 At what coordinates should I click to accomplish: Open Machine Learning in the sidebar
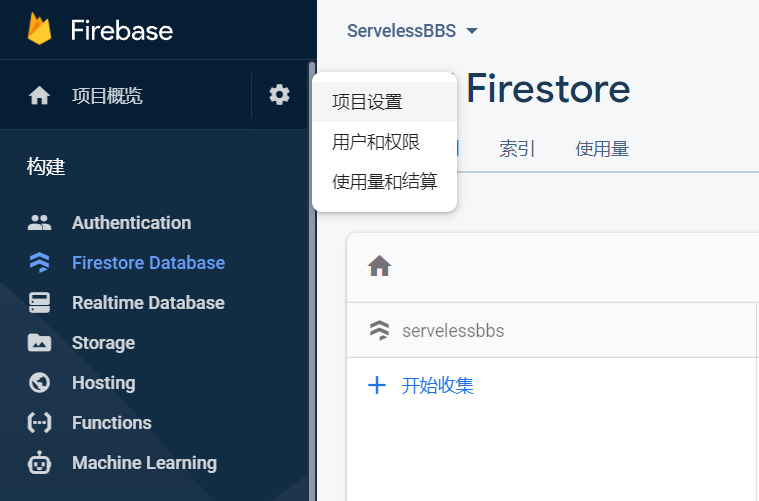[144, 462]
